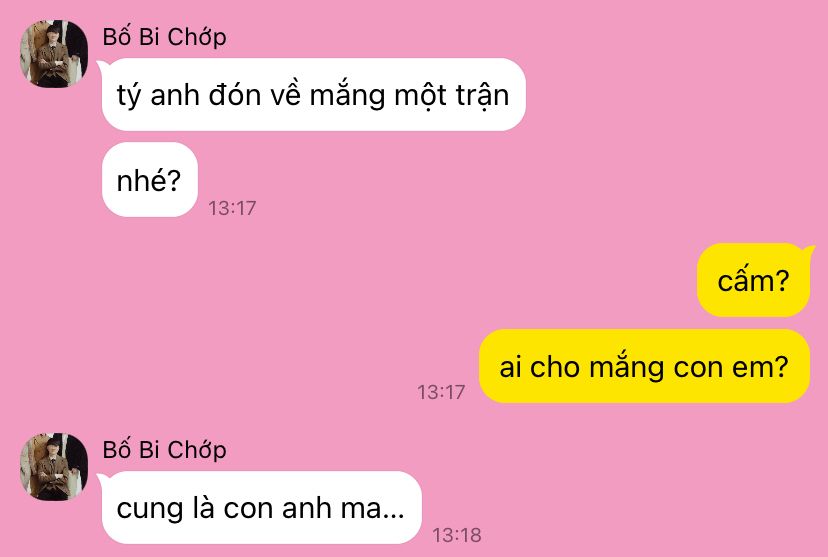Open the top Bố Bi Chớp profile avatar
The image size is (828, 557).
[54, 54]
